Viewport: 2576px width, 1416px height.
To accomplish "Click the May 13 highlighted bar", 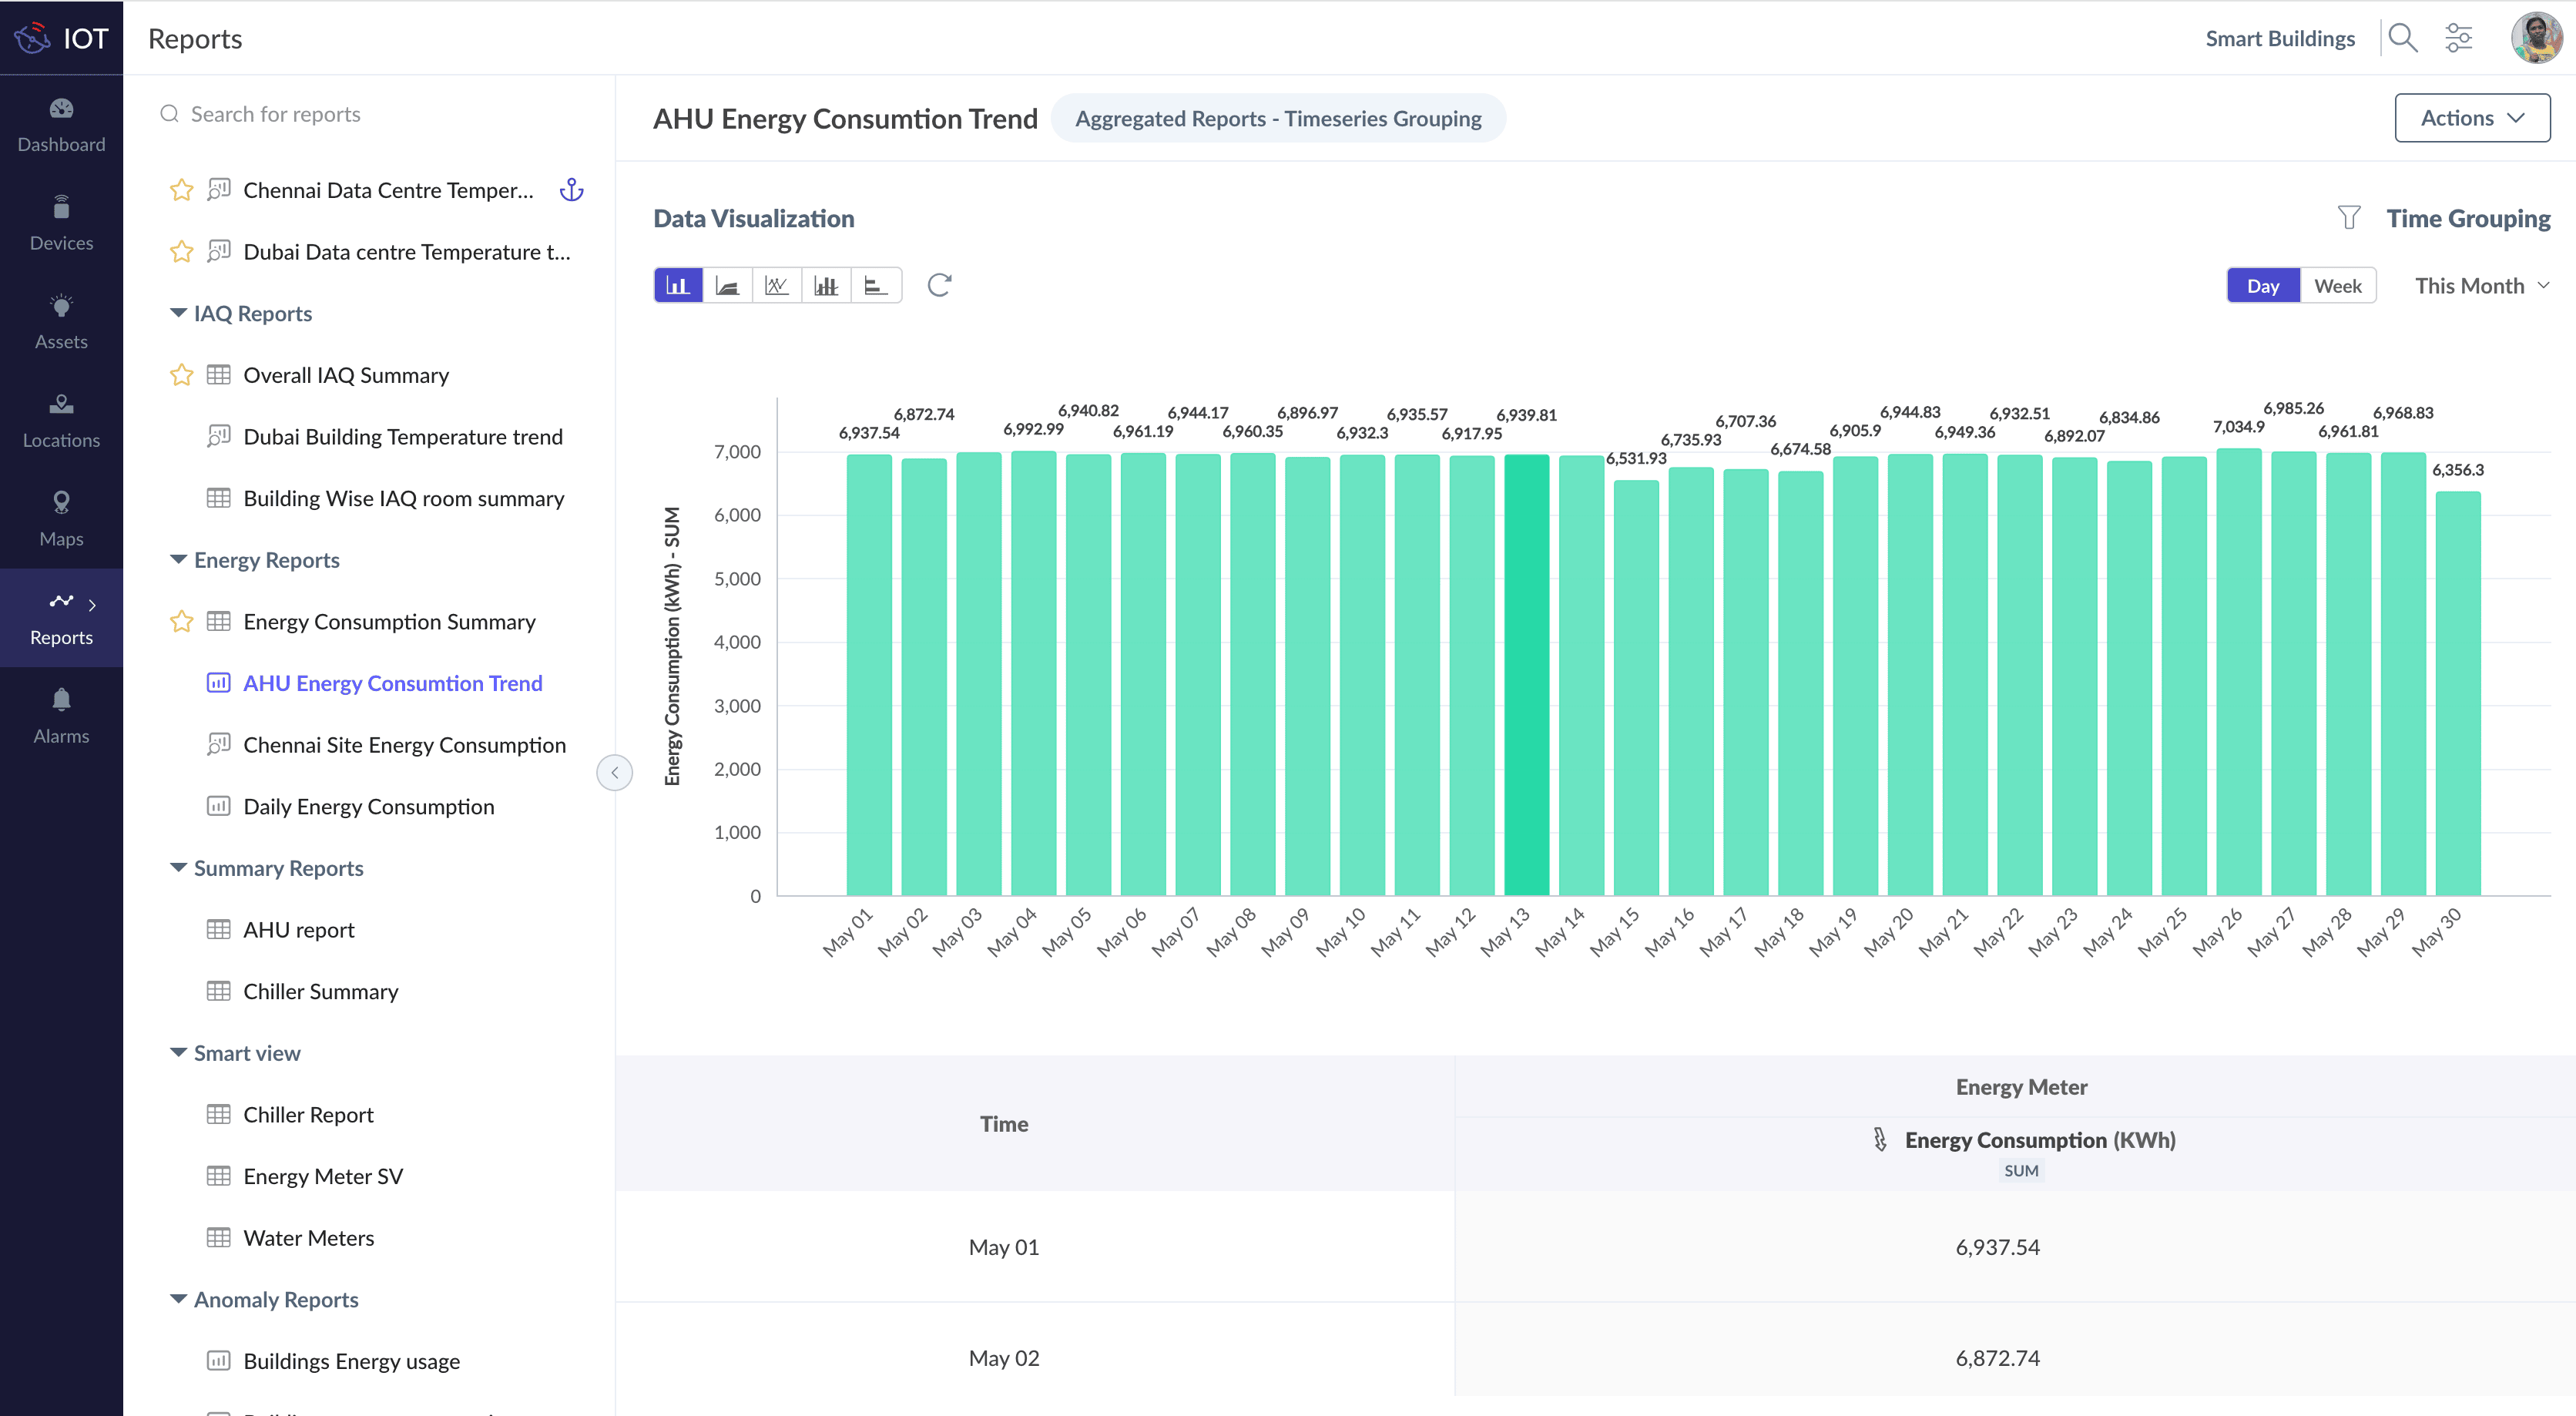I will [1526, 675].
